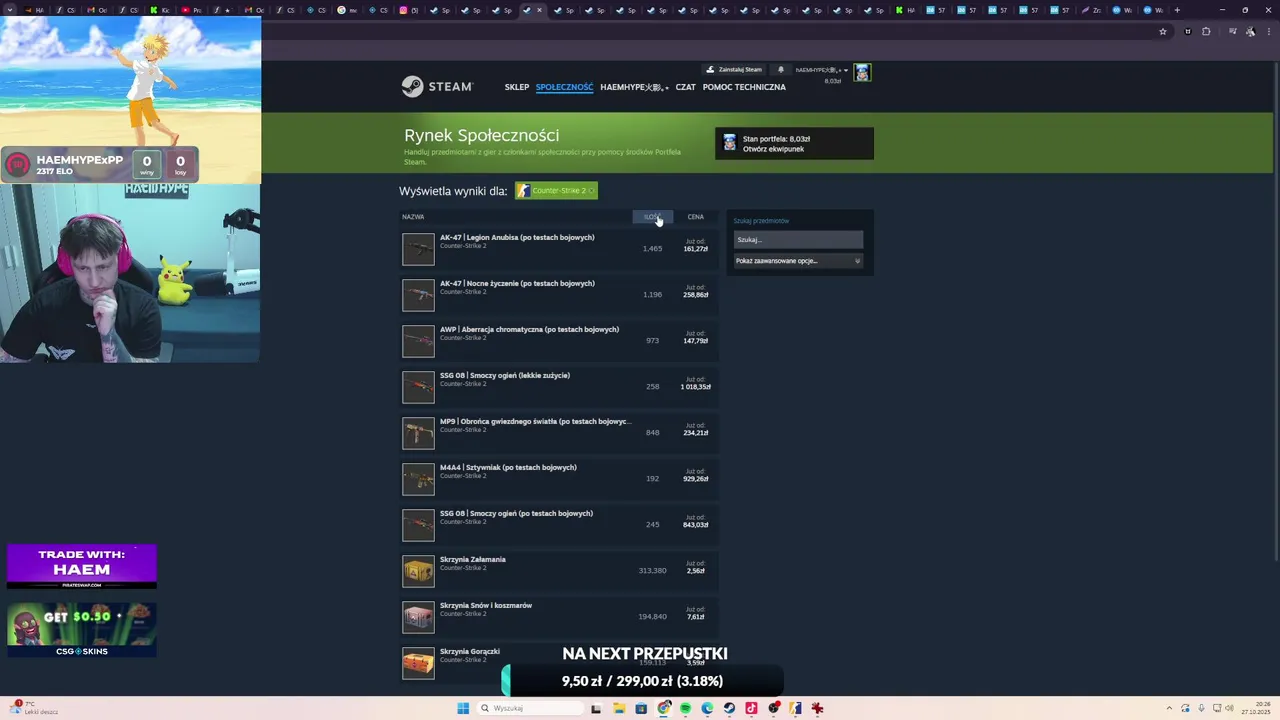This screenshot has height=720, width=1280.
Task: Open Task View from the taskbar
Action: [596, 708]
